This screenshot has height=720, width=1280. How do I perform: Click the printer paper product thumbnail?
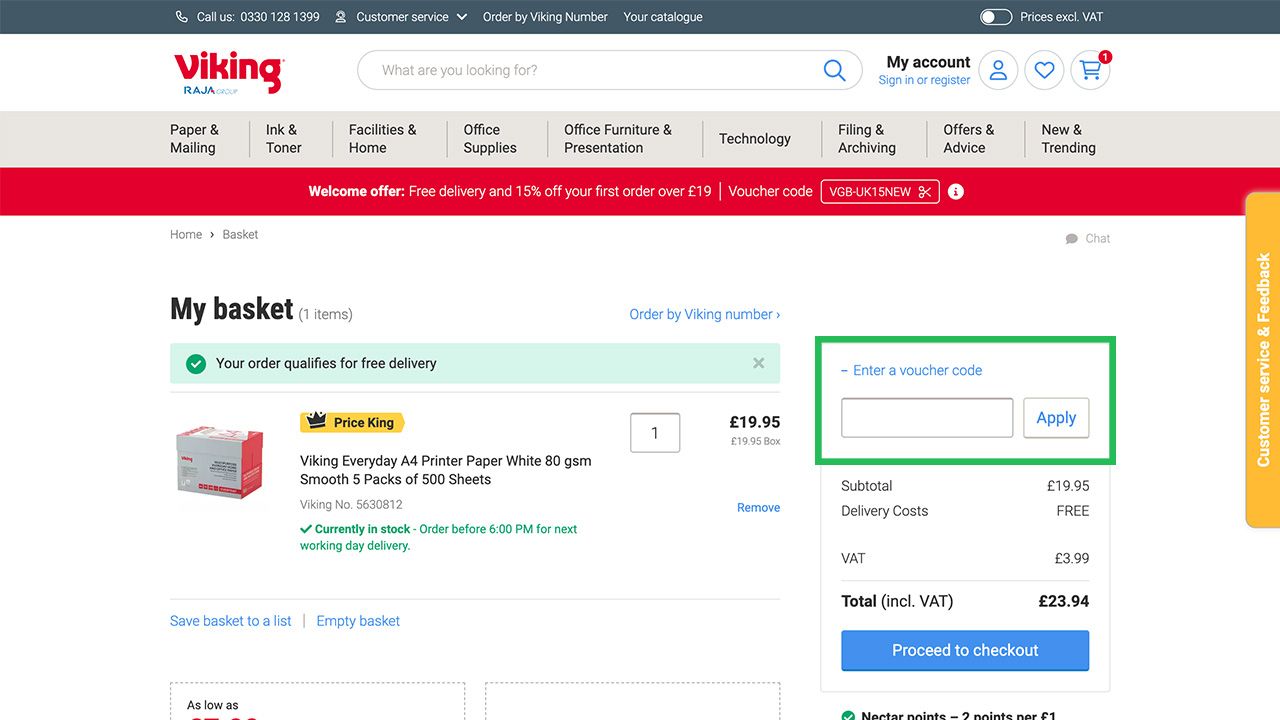tap(220, 460)
